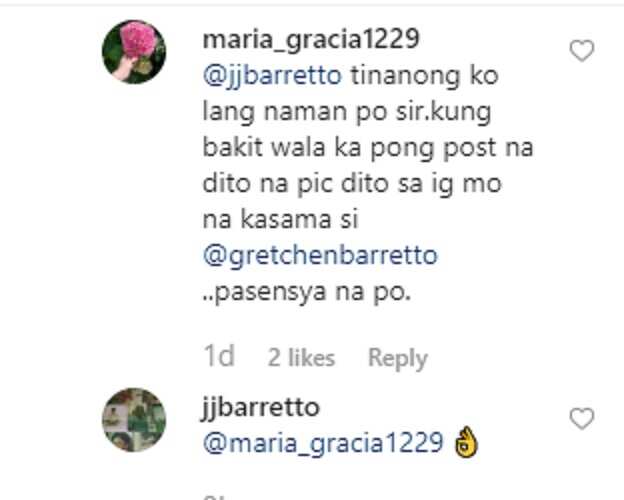Visit the jjbarretto username above the reply
This screenshot has height=500, width=624.
(x=261, y=408)
